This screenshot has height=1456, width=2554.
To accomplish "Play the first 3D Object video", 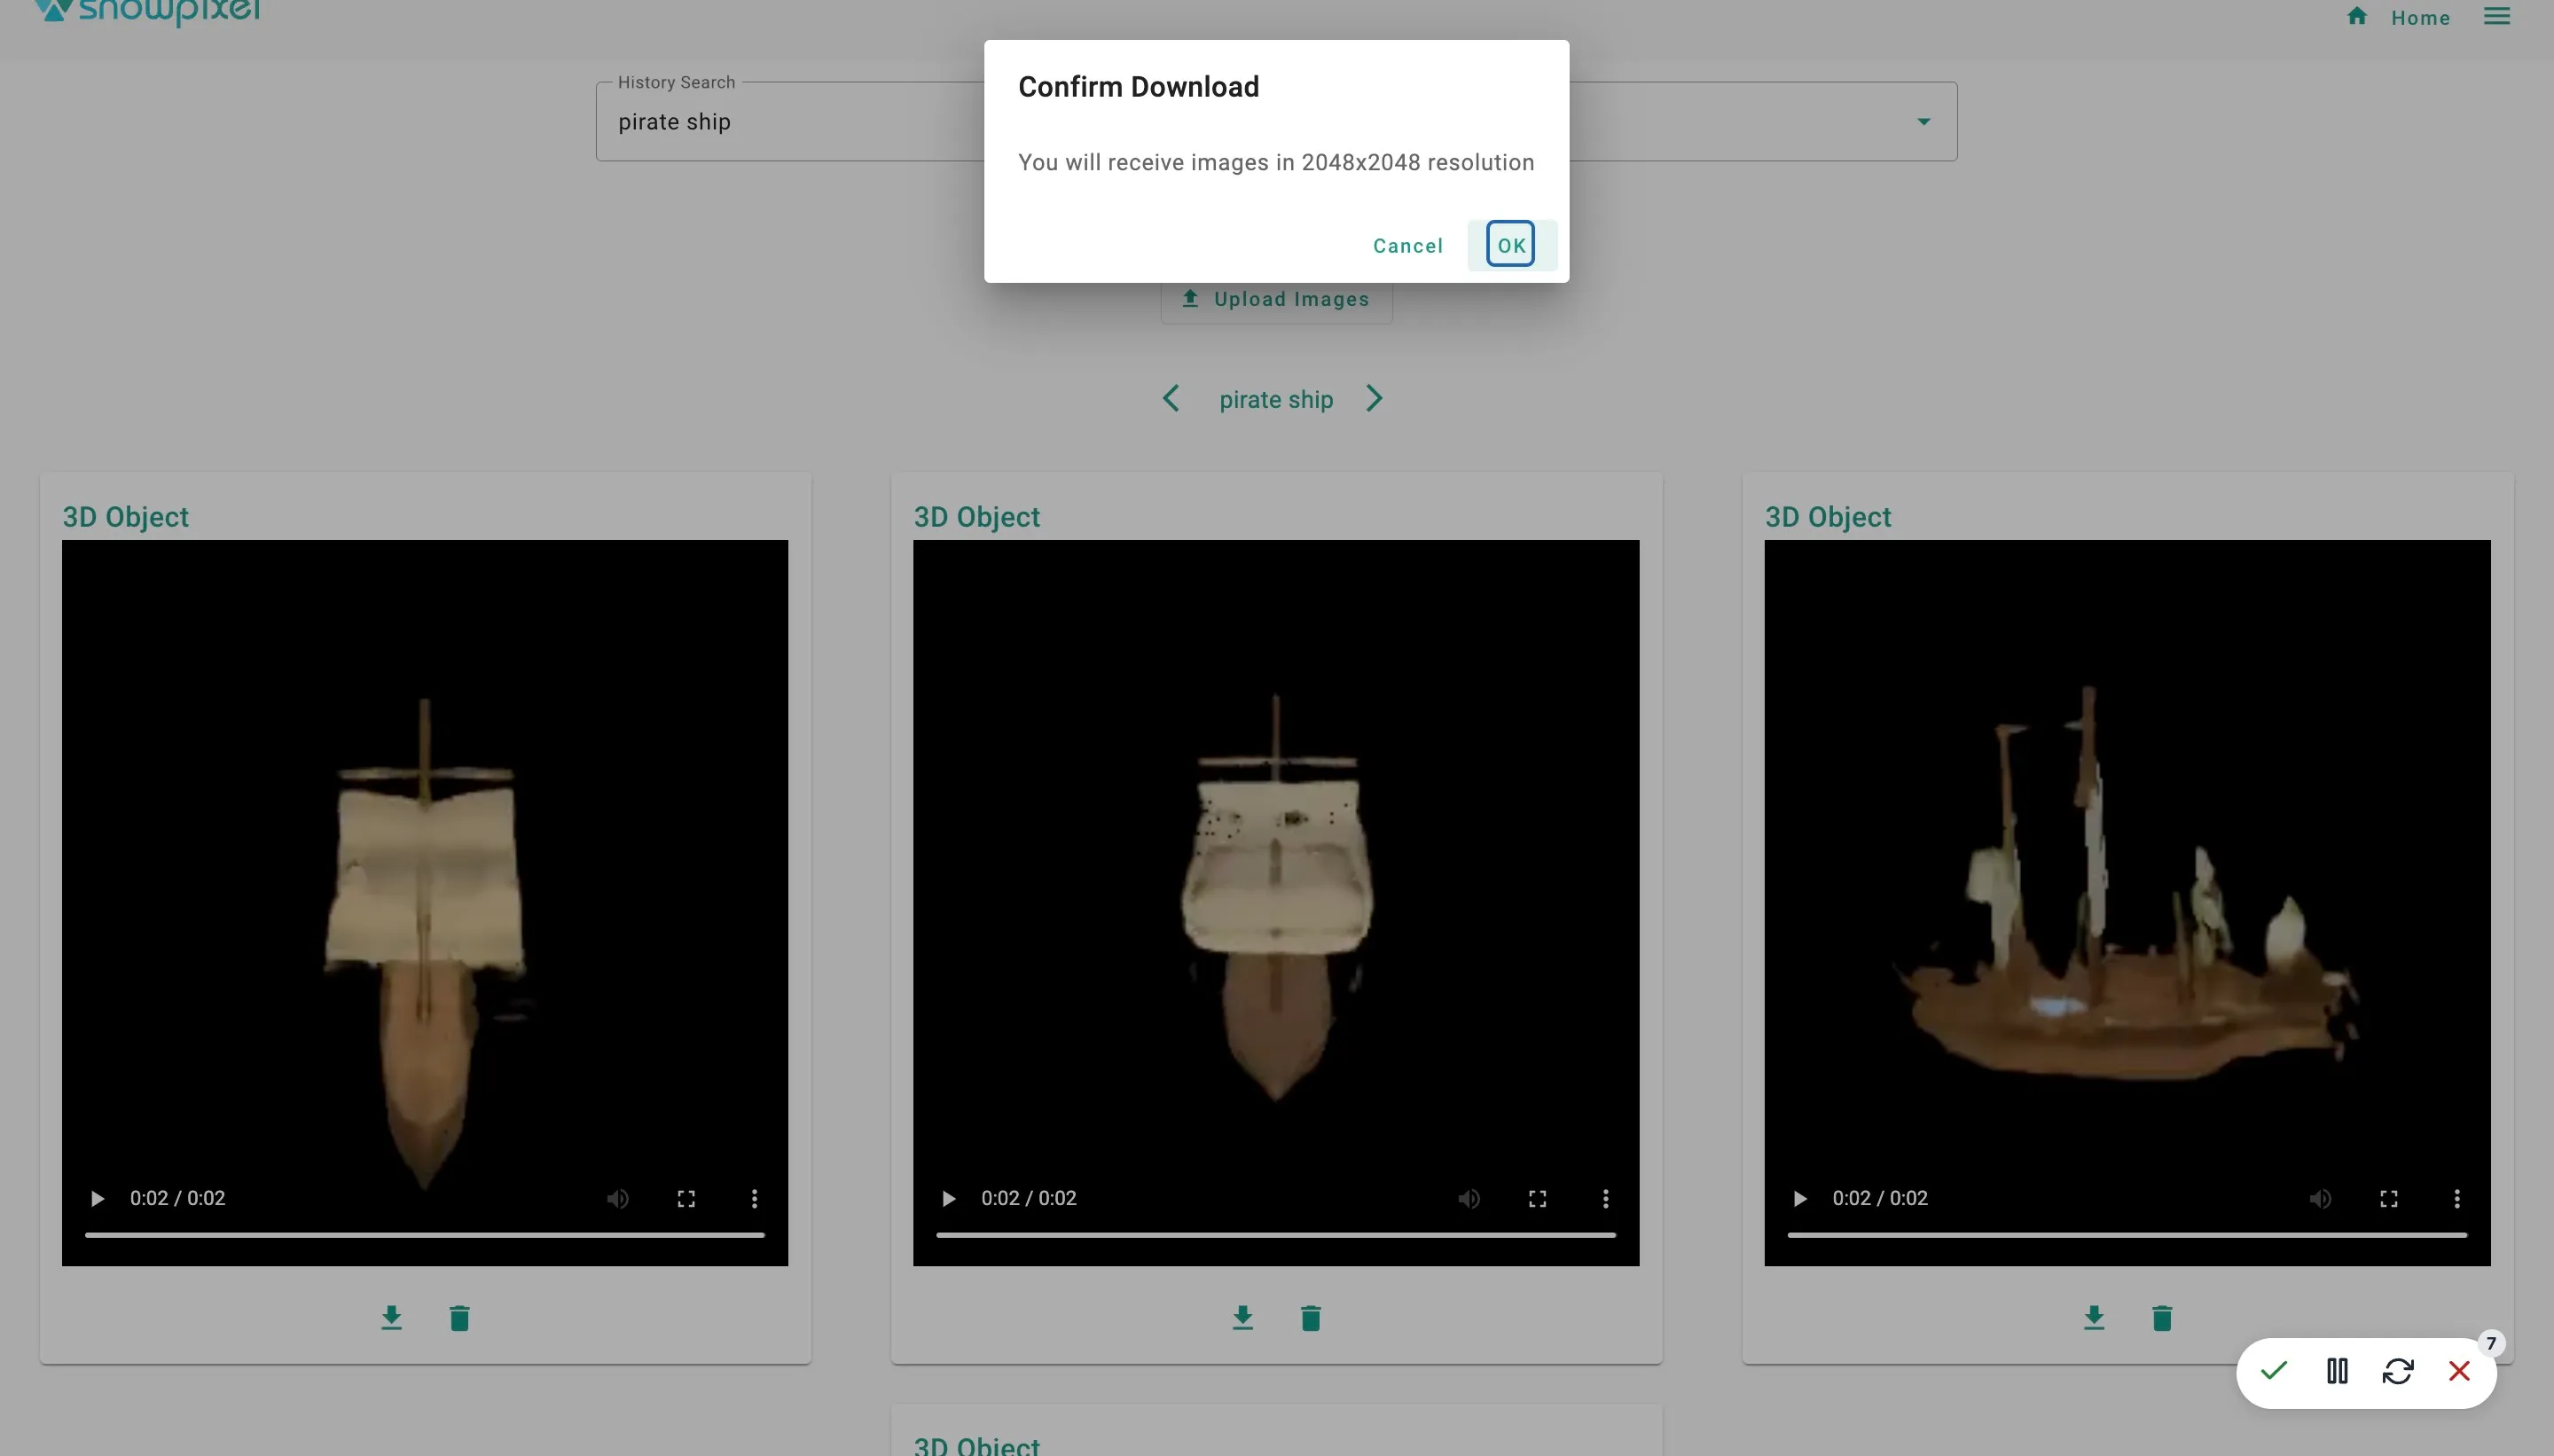I will click(x=97, y=1198).
